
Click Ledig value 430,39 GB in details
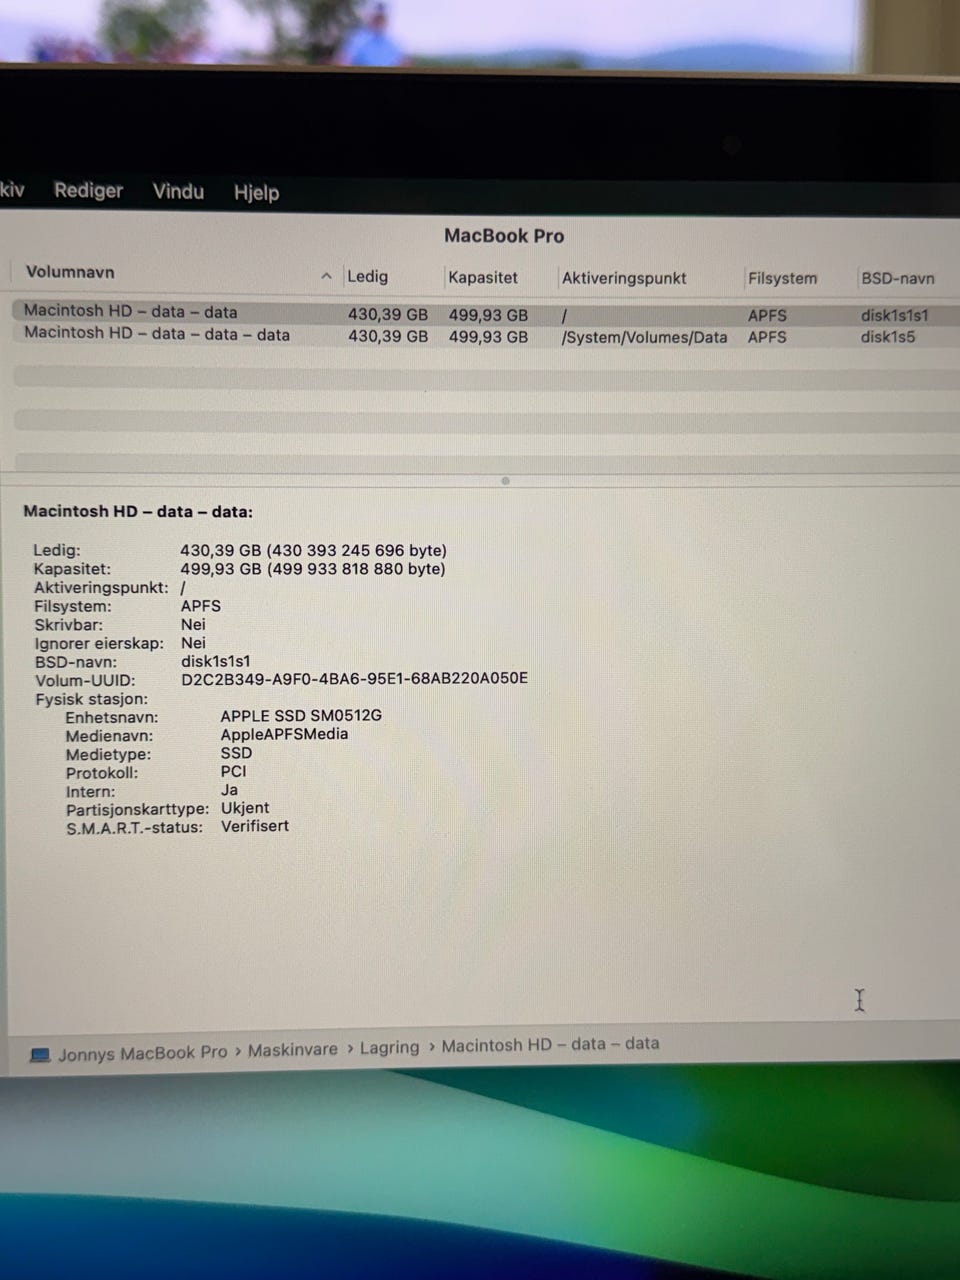313,551
